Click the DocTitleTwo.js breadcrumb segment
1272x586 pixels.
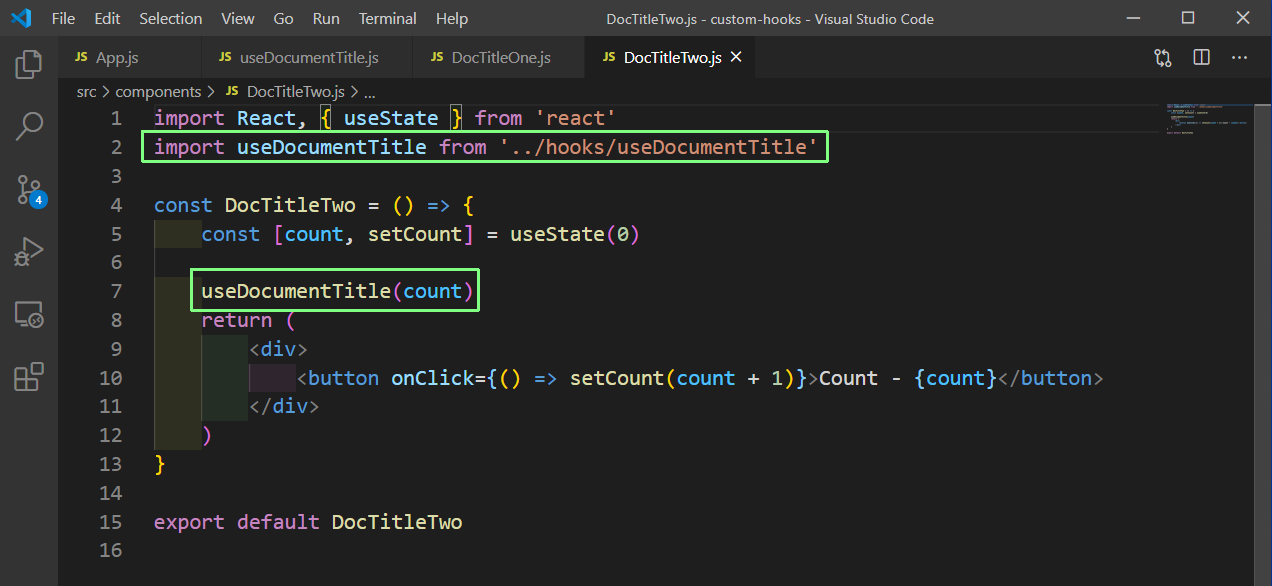285,91
